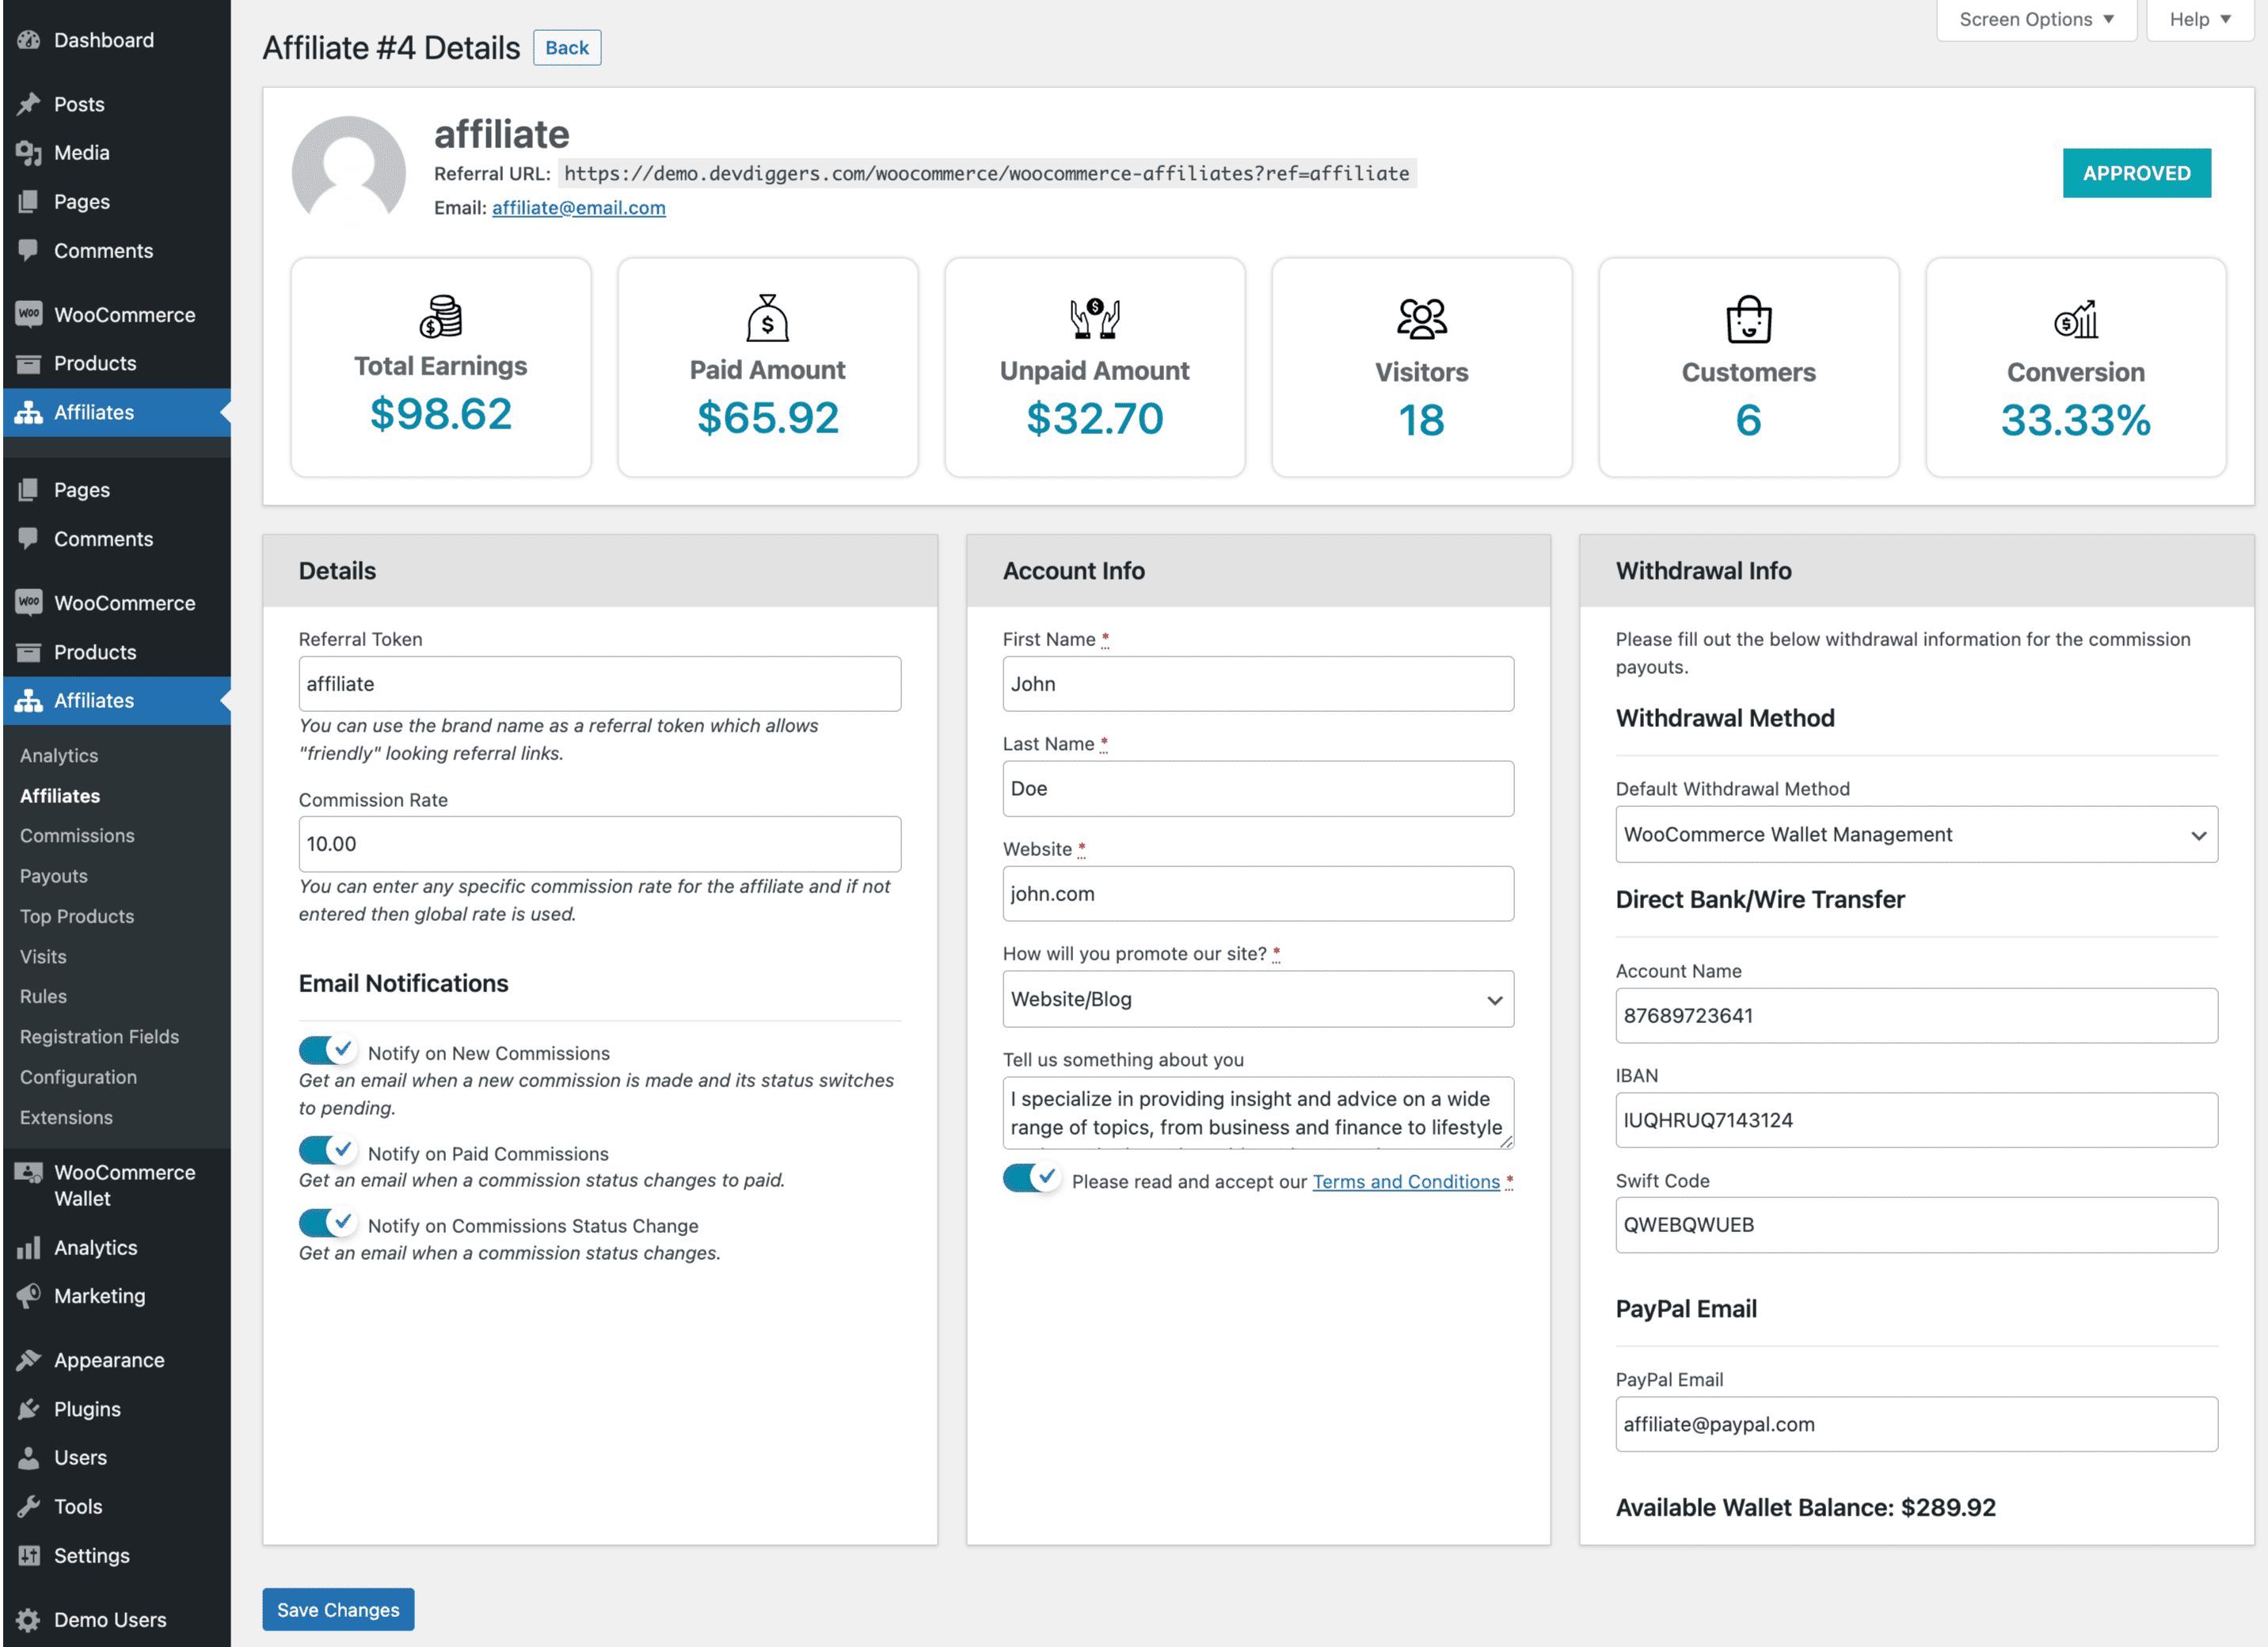Screen dimensions: 2268x1647
Task: Open the affiliate@email.com email link
Action: tap(578, 207)
